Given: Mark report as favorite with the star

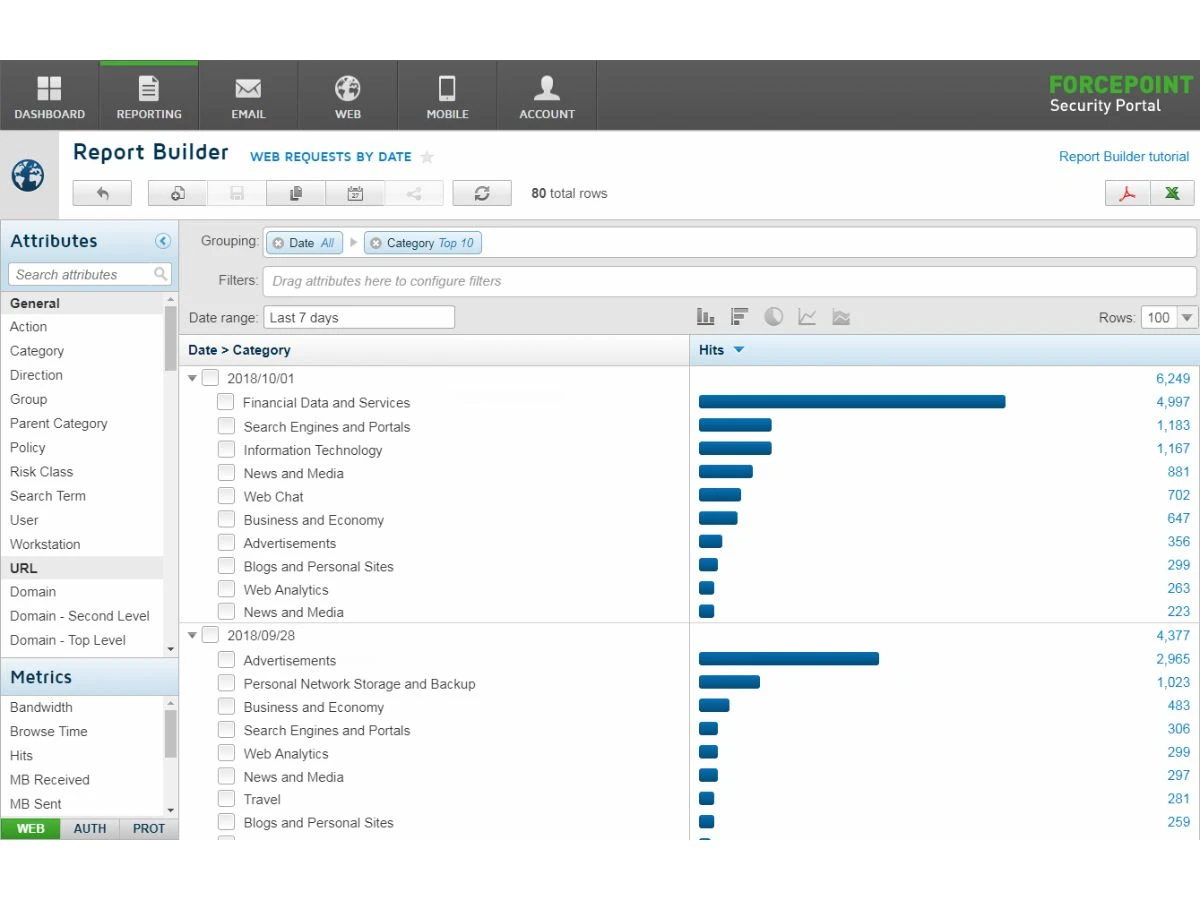Looking at the screenshot, I should point(427,157).
